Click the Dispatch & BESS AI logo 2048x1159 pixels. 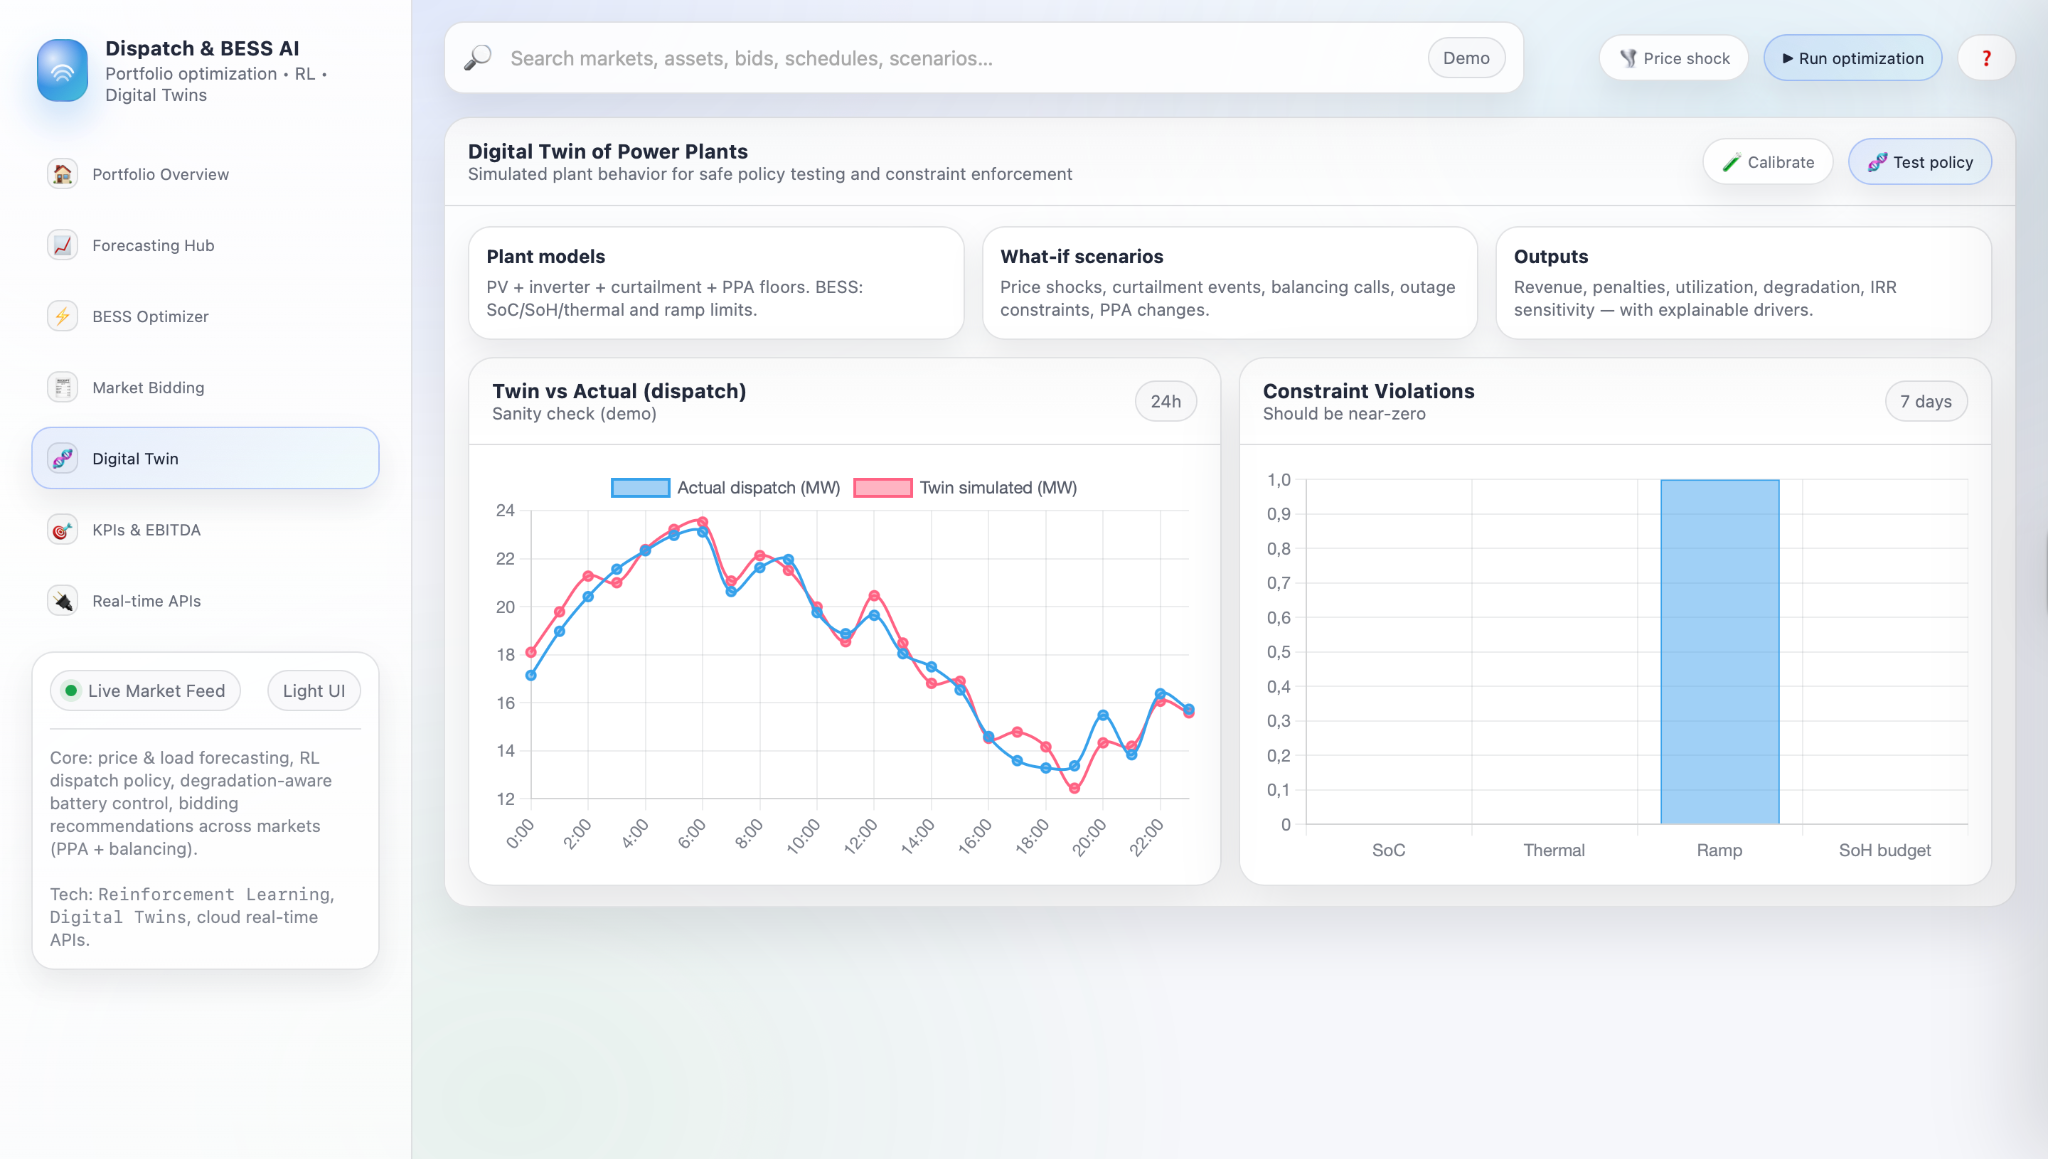coord(63,70)
